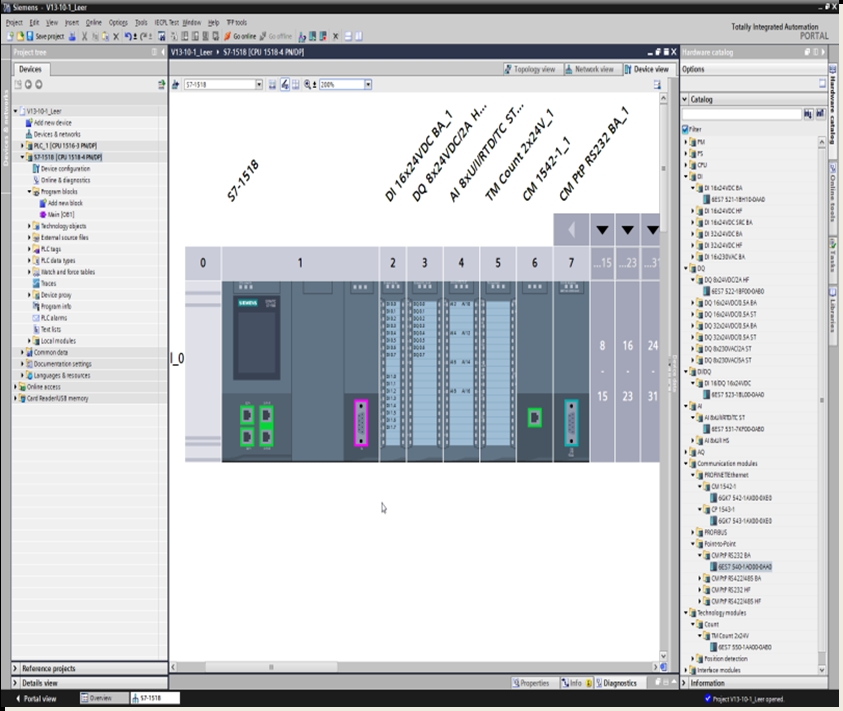Click the project tree back navigation arrow

pyautogui.click(x=28, y=84)
